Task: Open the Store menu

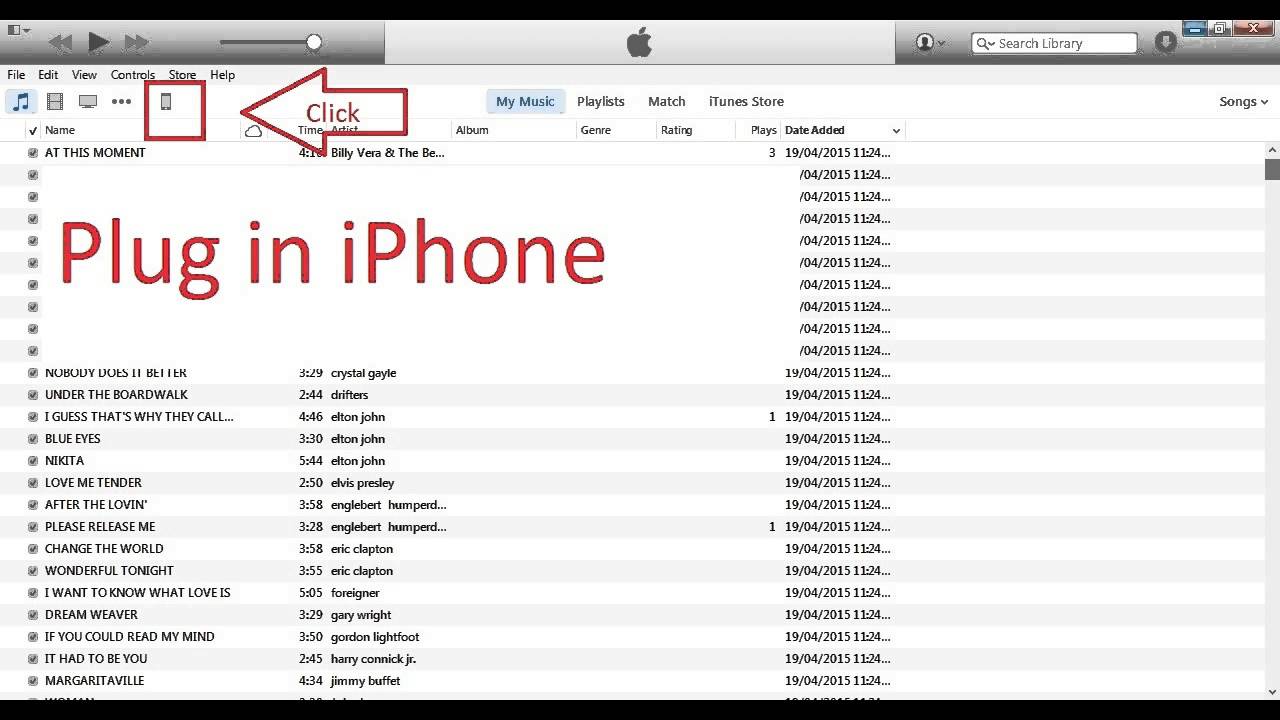Action: [x=182, y=75]
